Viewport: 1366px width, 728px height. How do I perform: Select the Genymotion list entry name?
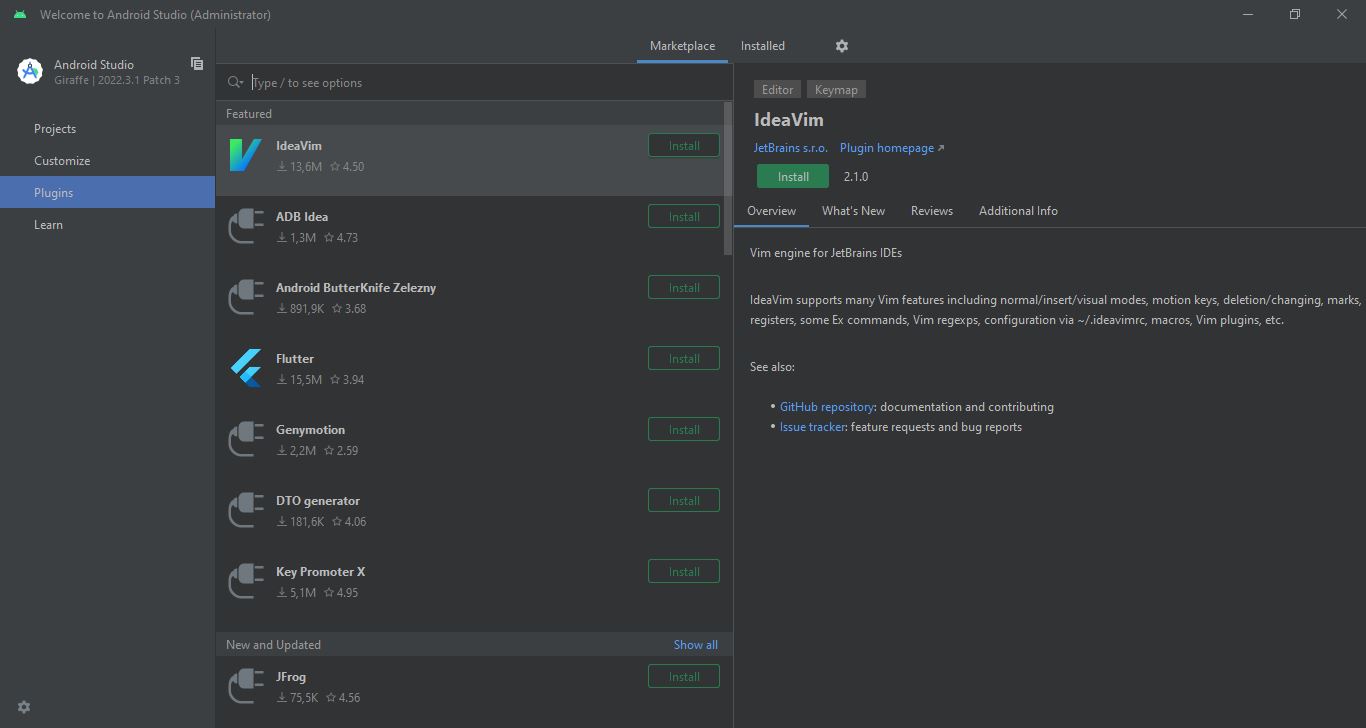click(x=310, y=430)
